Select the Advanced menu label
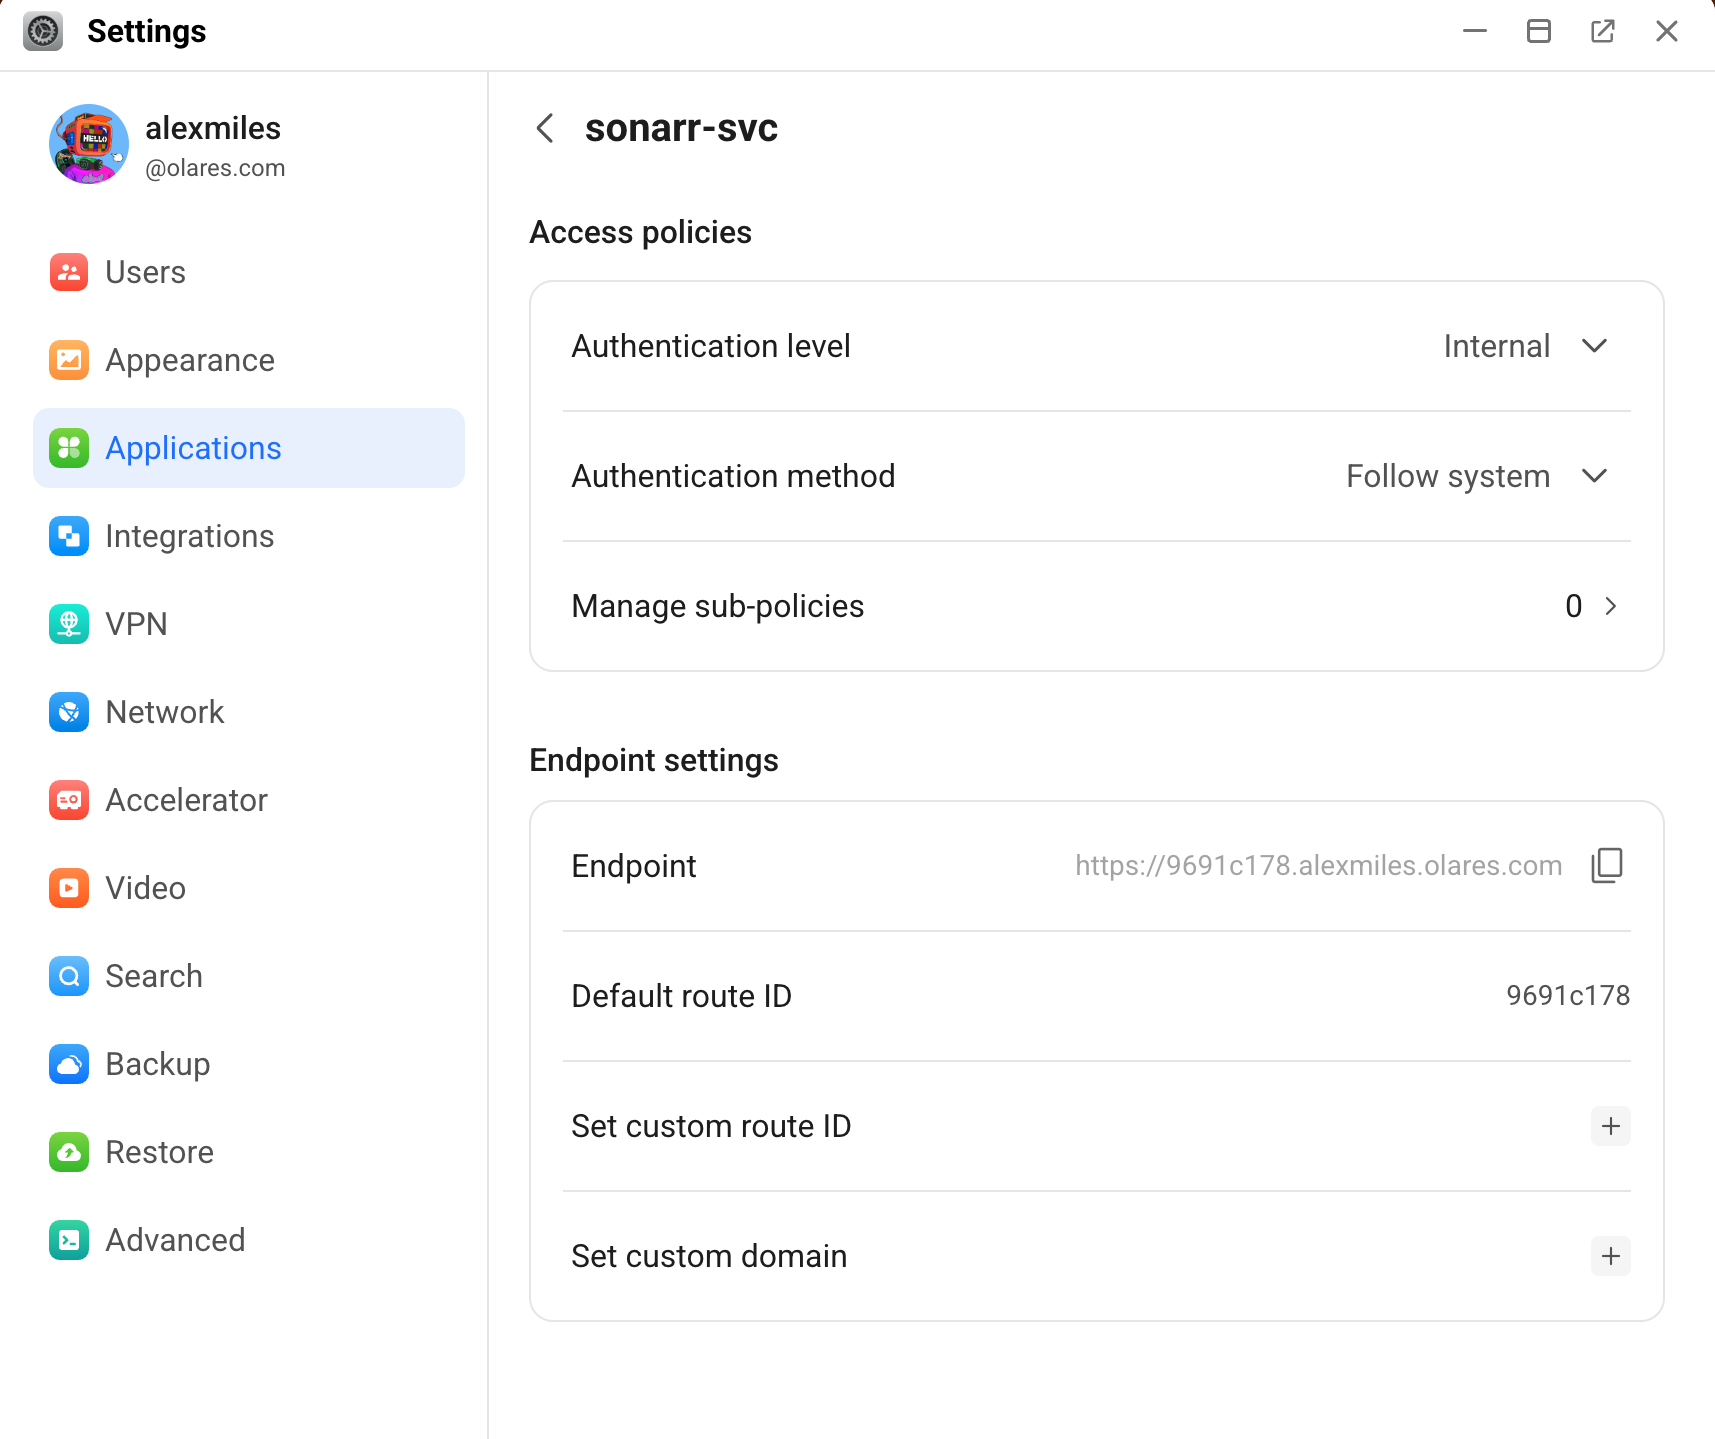This screenshot has width=1715, height=1439. tap(176, 1240)
